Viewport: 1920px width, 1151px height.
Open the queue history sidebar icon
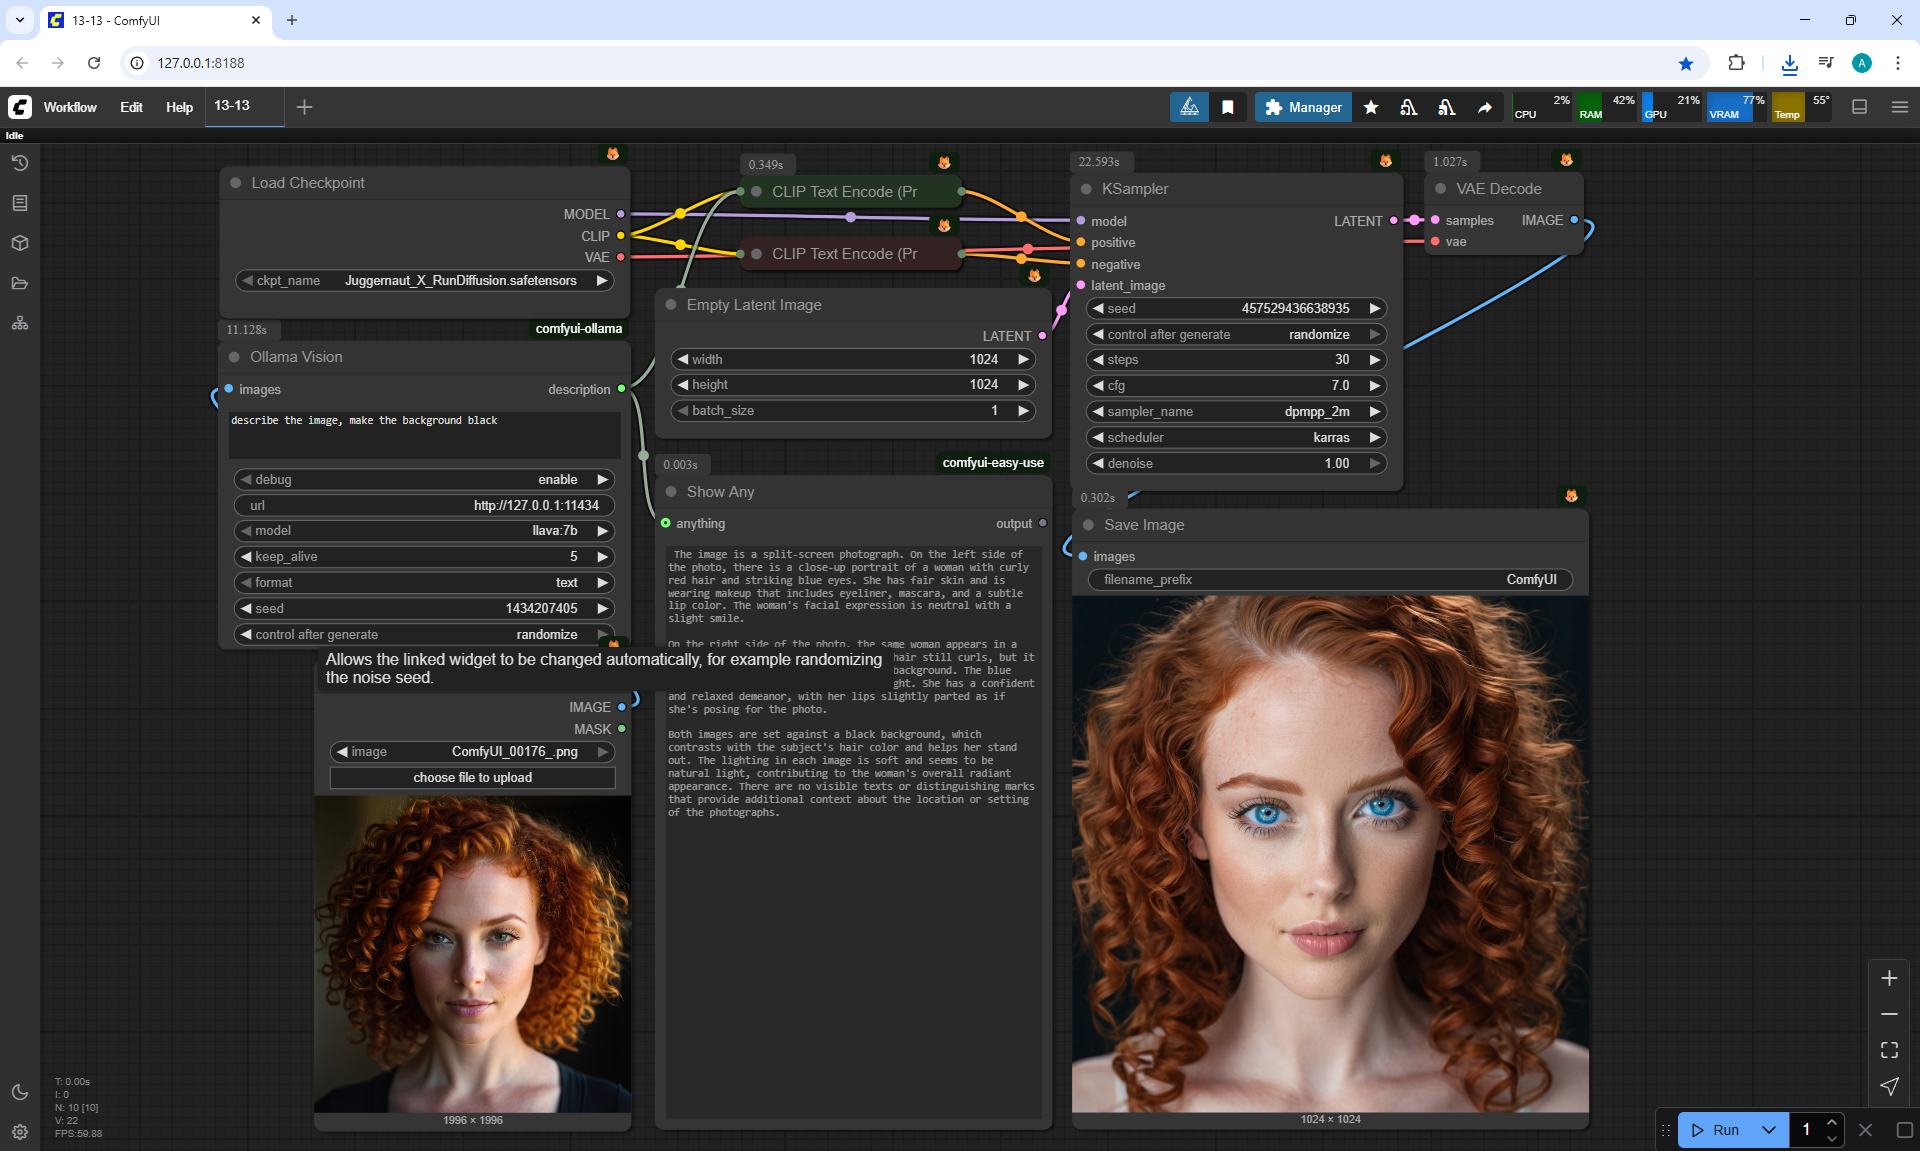click(20, 163)
